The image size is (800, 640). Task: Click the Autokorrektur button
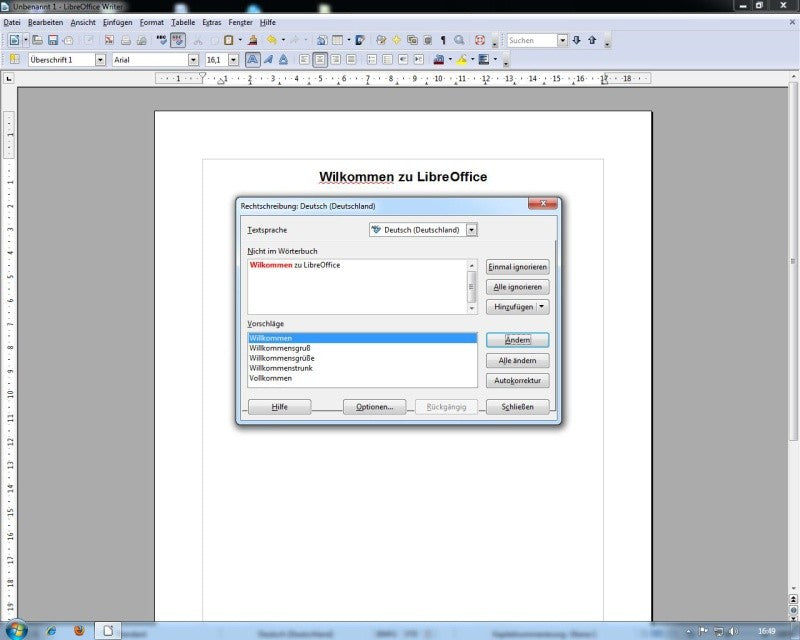point(517,380)
